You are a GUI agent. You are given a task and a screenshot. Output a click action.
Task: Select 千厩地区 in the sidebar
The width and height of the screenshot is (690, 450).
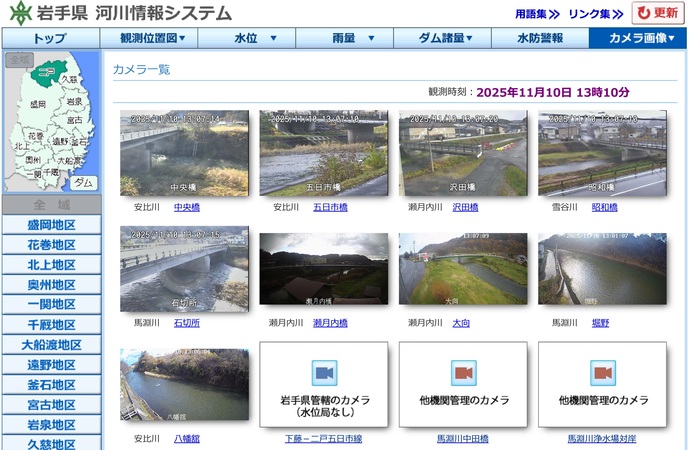click(51, 325)
